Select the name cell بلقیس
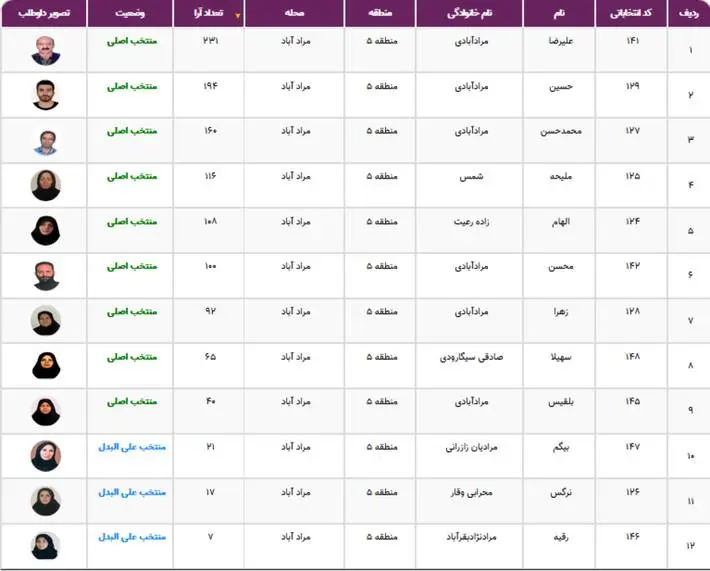The height and width of the screenshot is (571, 710). pyautogui.click(x=561, y=402)
